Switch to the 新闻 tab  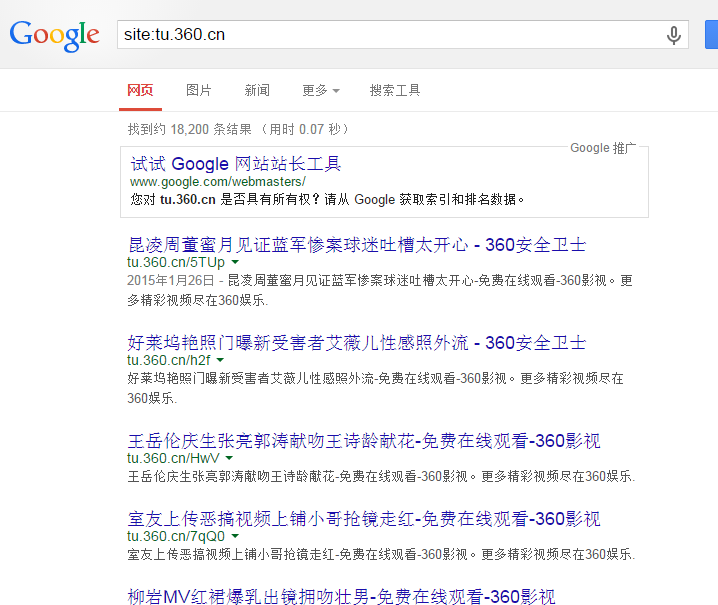tap(257, 90)
